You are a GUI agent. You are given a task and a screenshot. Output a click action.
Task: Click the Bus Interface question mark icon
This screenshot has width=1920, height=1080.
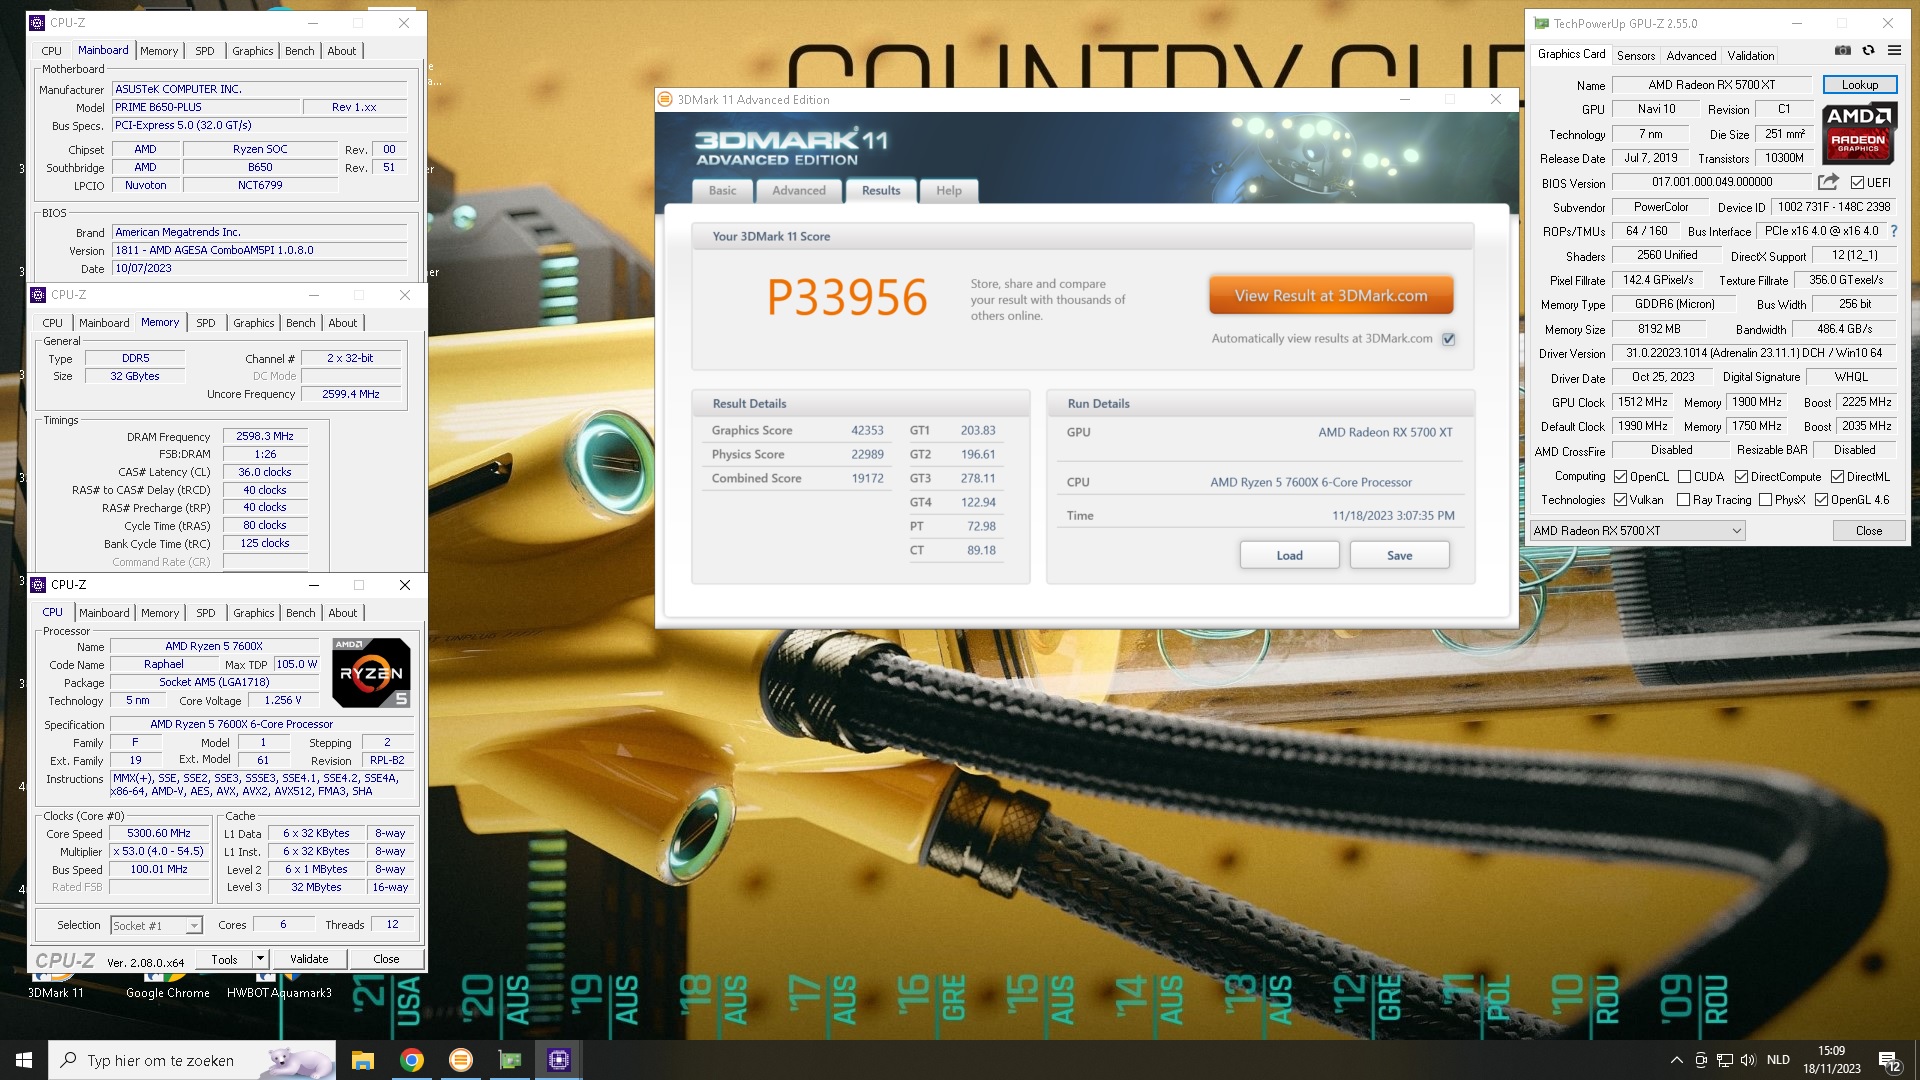pyautogui.click(x=1893, y=231)
